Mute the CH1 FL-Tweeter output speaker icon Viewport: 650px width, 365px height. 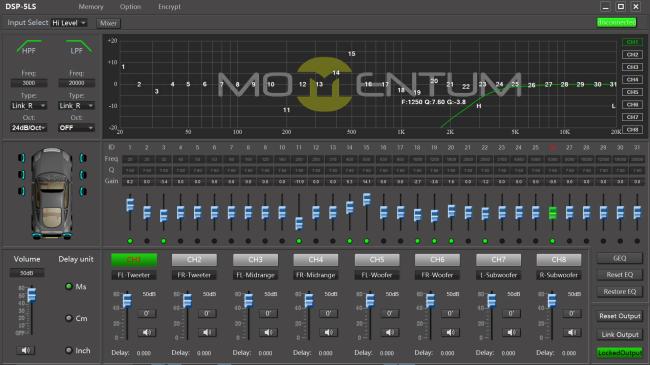point(147,332)
